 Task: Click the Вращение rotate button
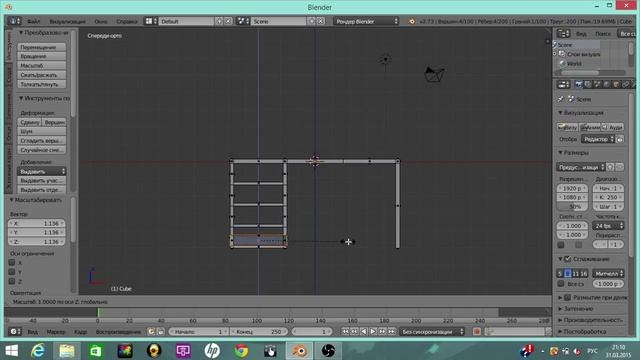[42, 56]
